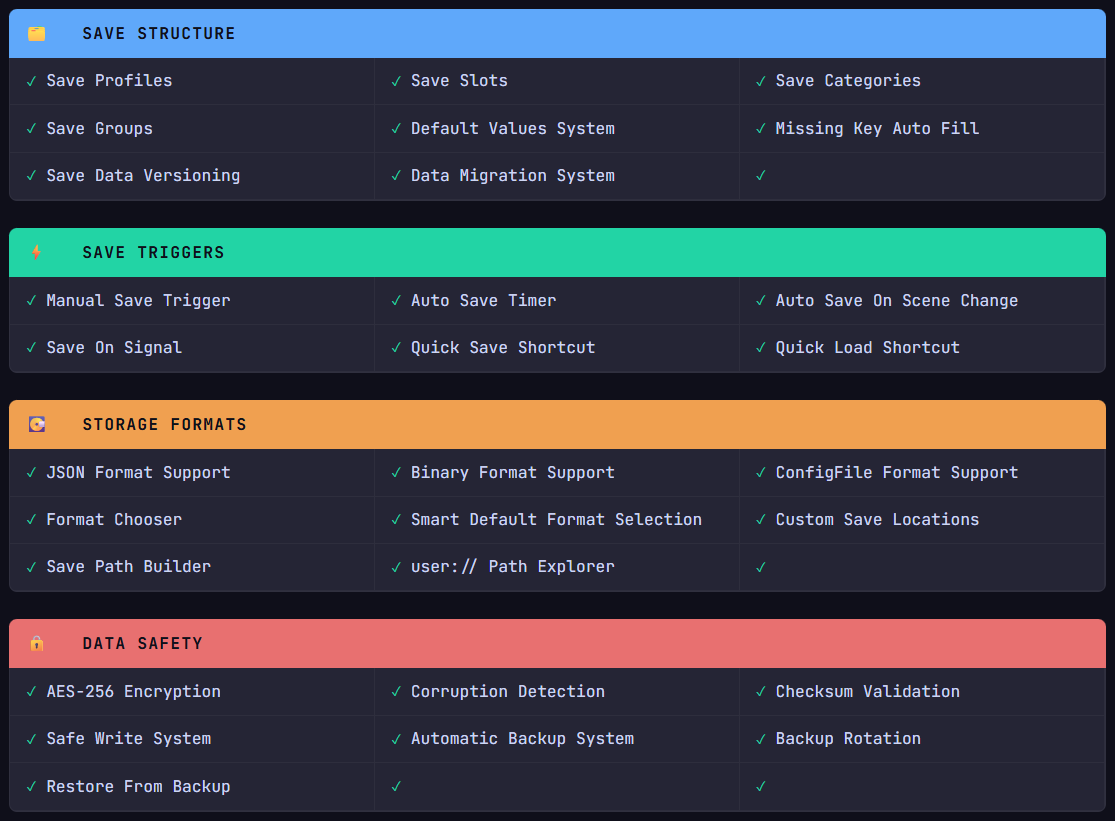Click the disk icon beside Storage Formats
Image resolution: width=1115 pixels, height=821 pixels.
point(37,425)
